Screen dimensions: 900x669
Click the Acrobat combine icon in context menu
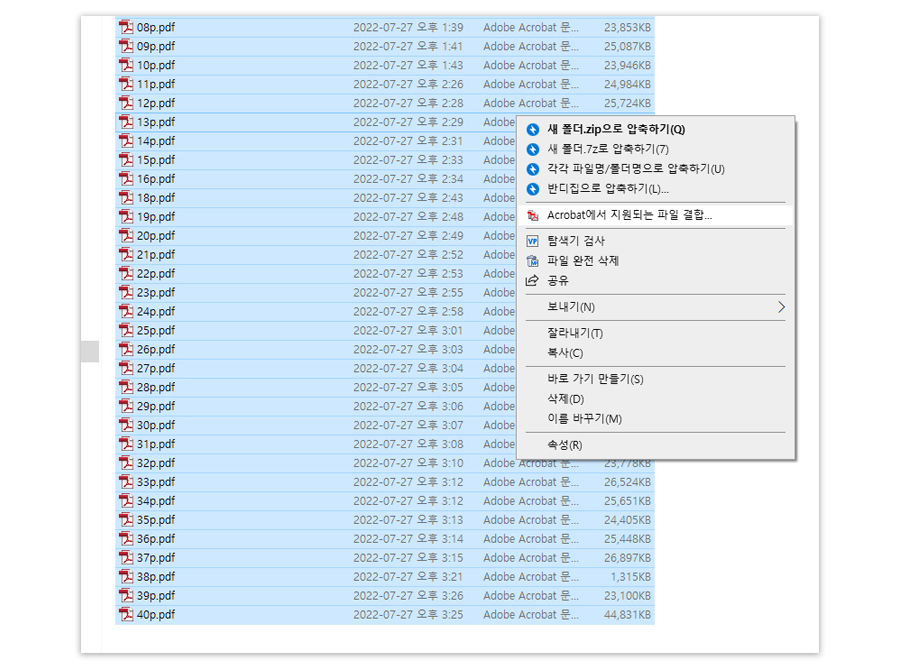click(x=533, y=215)
